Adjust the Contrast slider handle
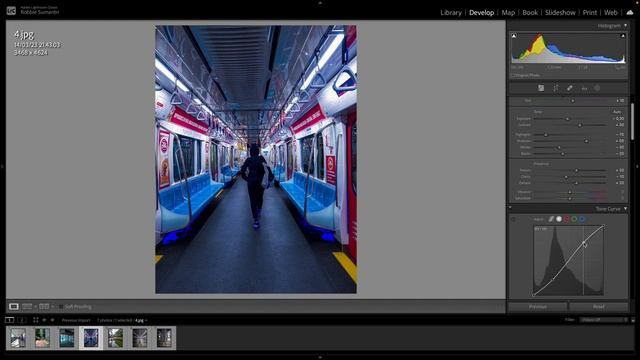Screen dimensions: 640x360 point(580,125)
